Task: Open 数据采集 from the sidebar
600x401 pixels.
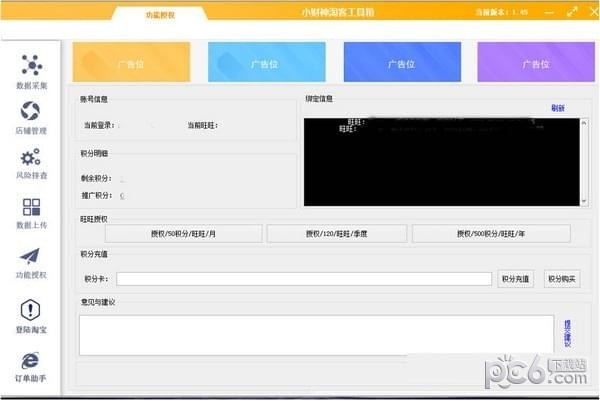Action: [31, 72]
